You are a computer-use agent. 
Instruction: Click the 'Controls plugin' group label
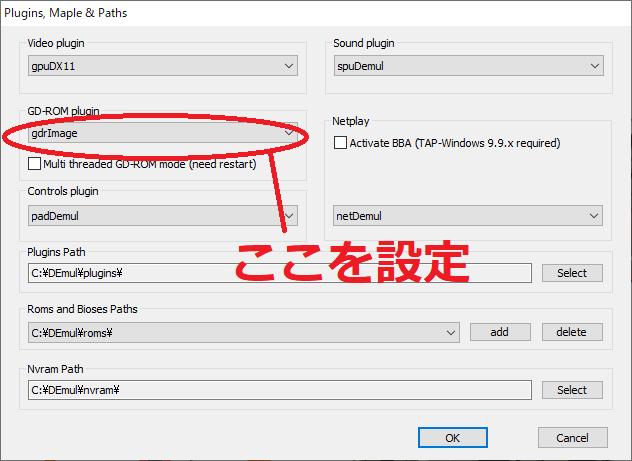(x=63, y=191)
